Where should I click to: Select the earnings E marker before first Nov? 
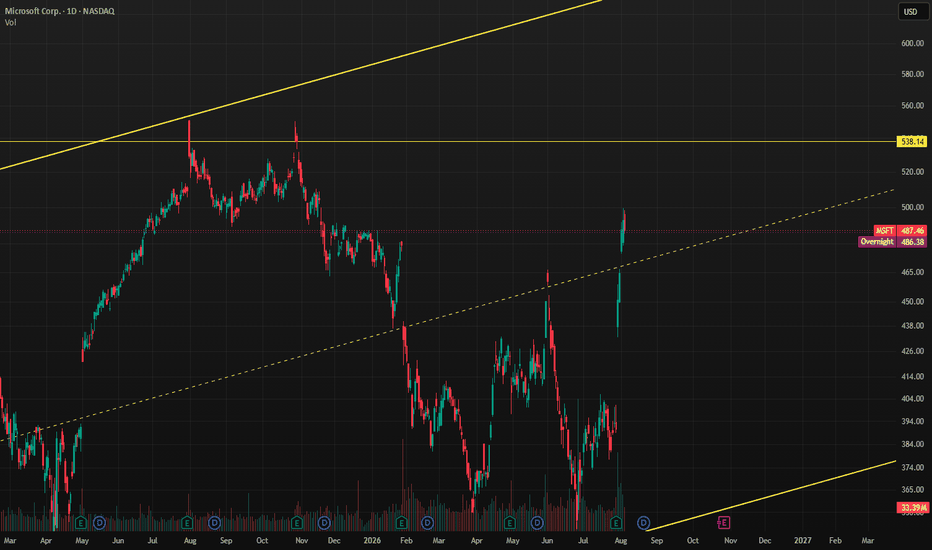(x=297, y=523)
